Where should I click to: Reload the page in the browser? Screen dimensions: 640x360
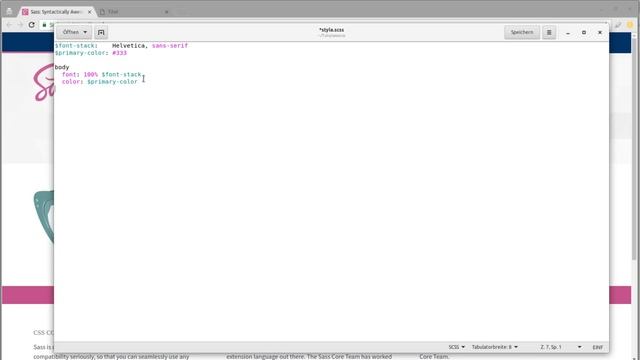[x=31, y=25]
